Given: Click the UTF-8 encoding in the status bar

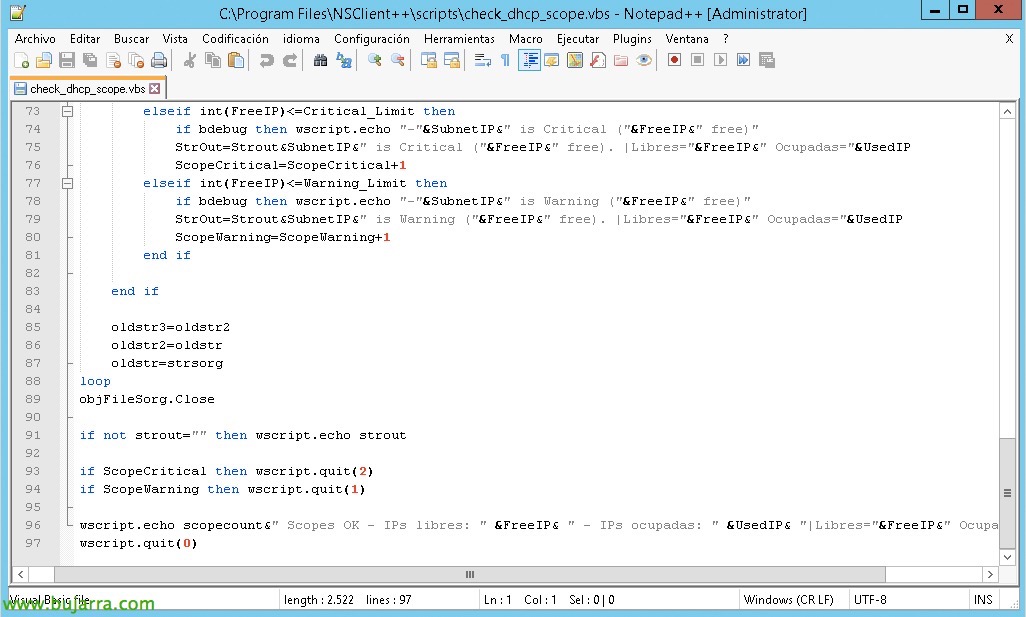Looking at the screenshot, I should point(870,600).
